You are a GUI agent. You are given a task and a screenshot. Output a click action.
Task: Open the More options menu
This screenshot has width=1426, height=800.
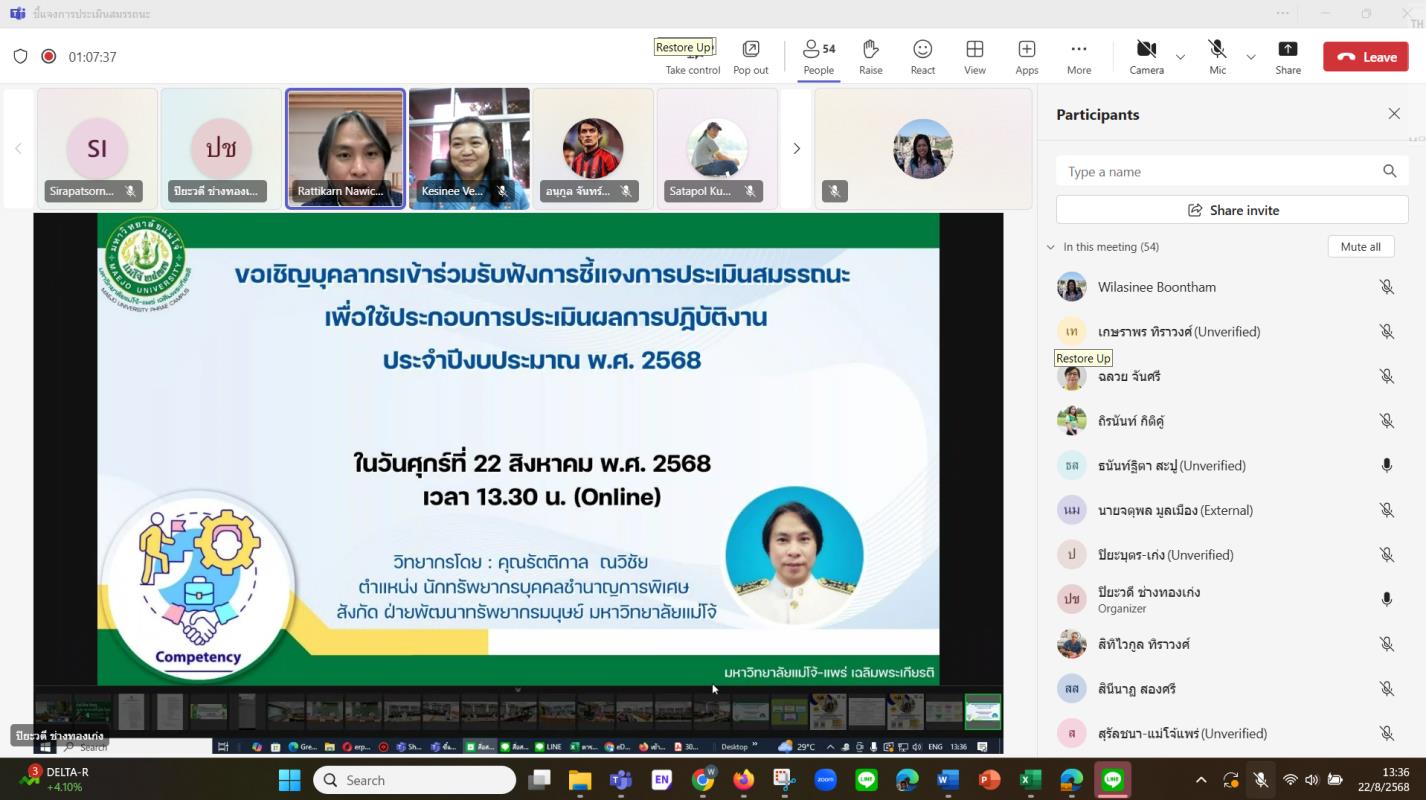1078,56
